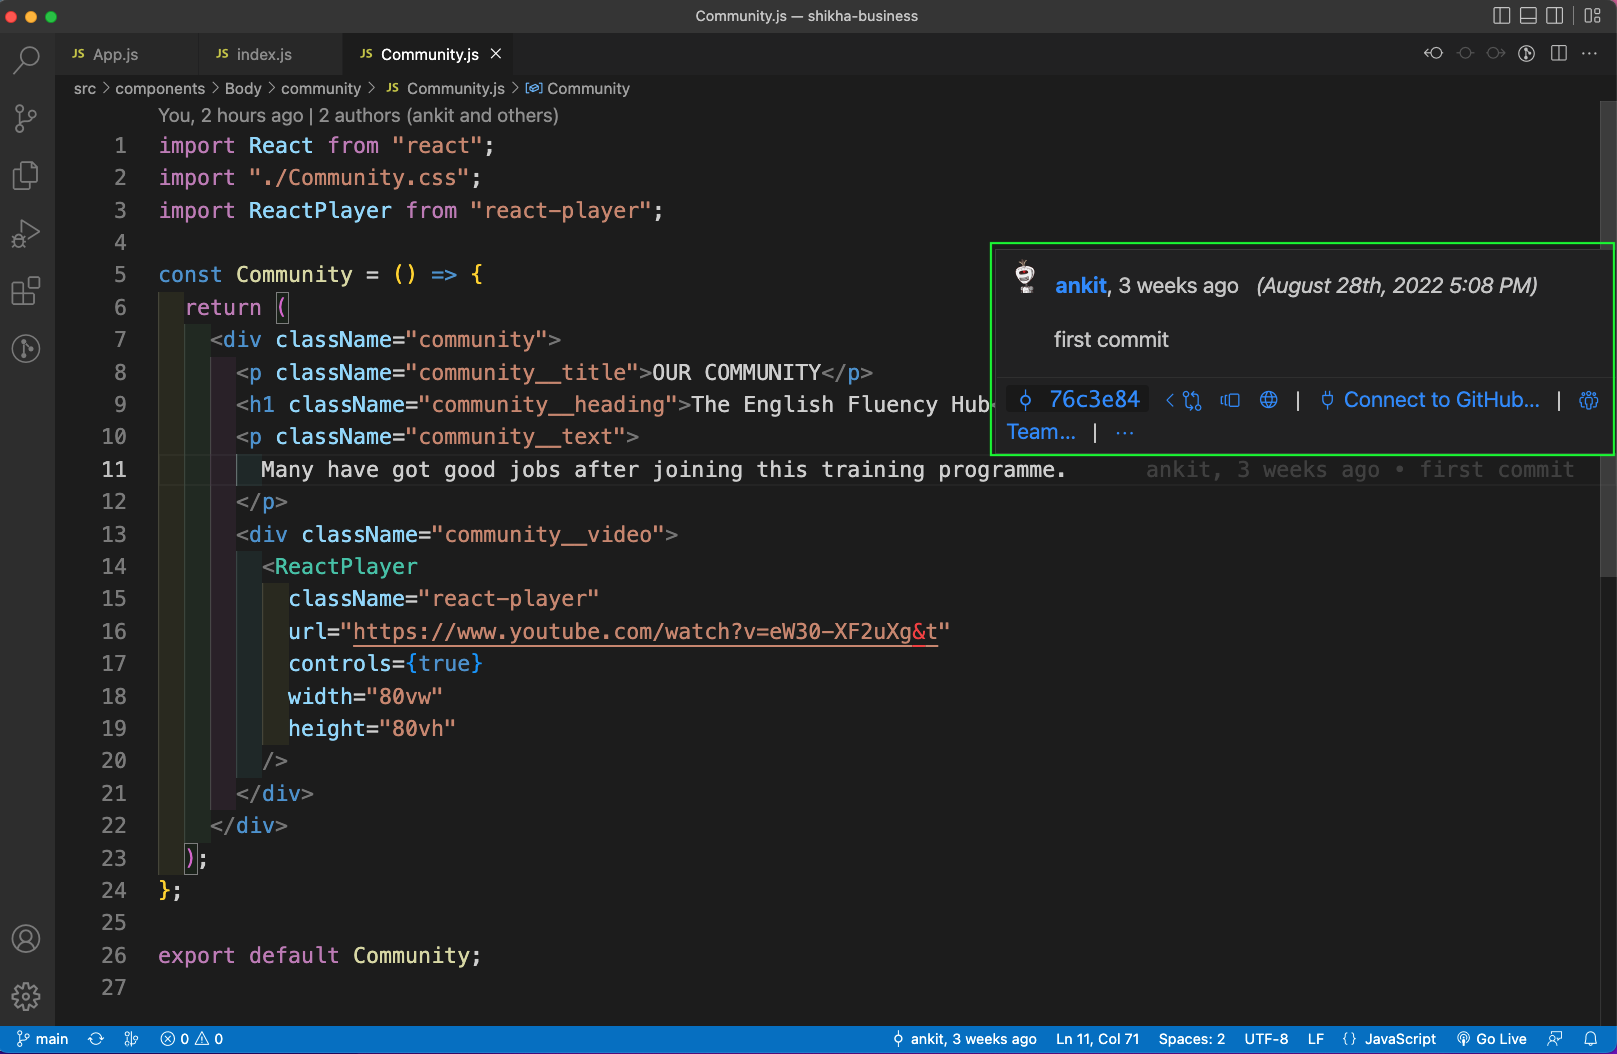Screen dimensions: 1617x1054
Task: Switch to the index.js tab
Action: [x=263, y=54]
